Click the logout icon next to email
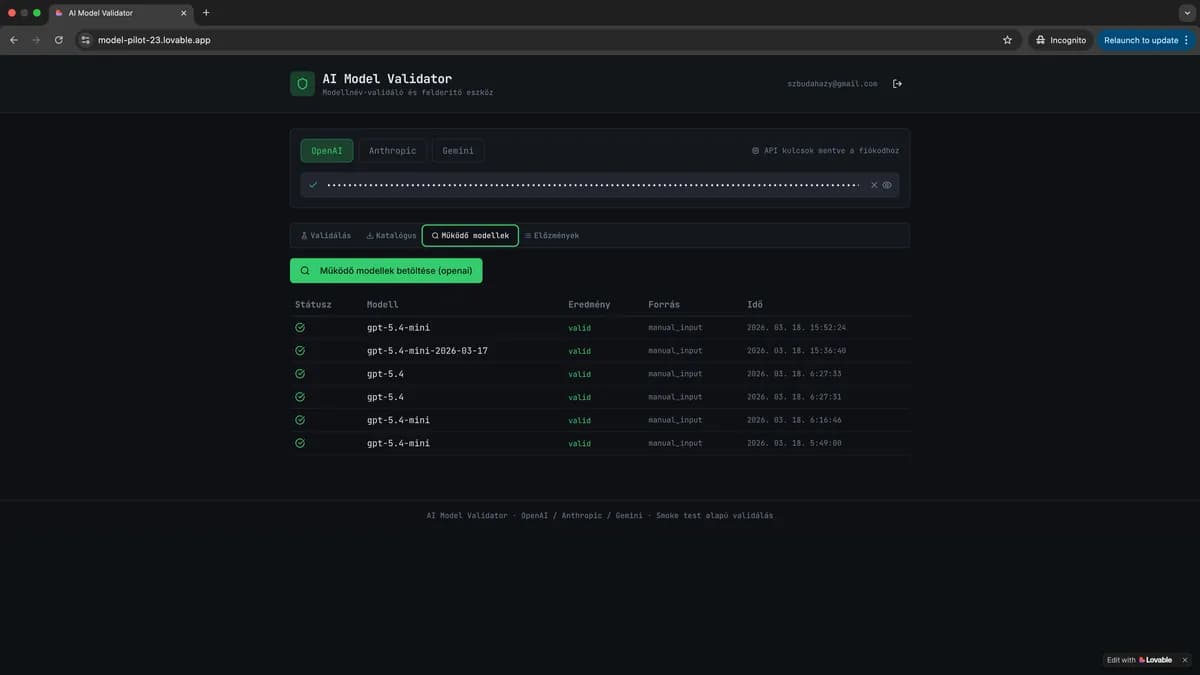 (x=897, y=84)
